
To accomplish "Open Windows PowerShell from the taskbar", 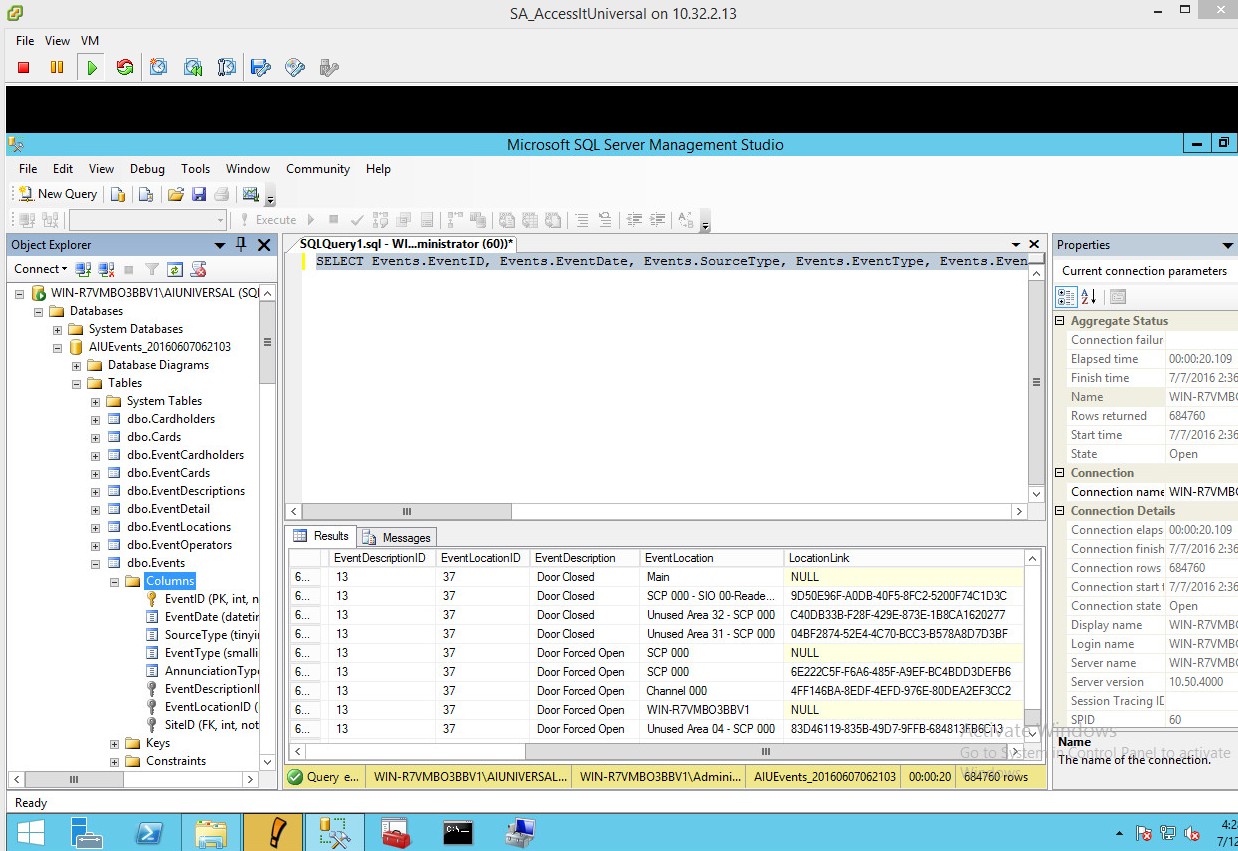I will [150, 832].
